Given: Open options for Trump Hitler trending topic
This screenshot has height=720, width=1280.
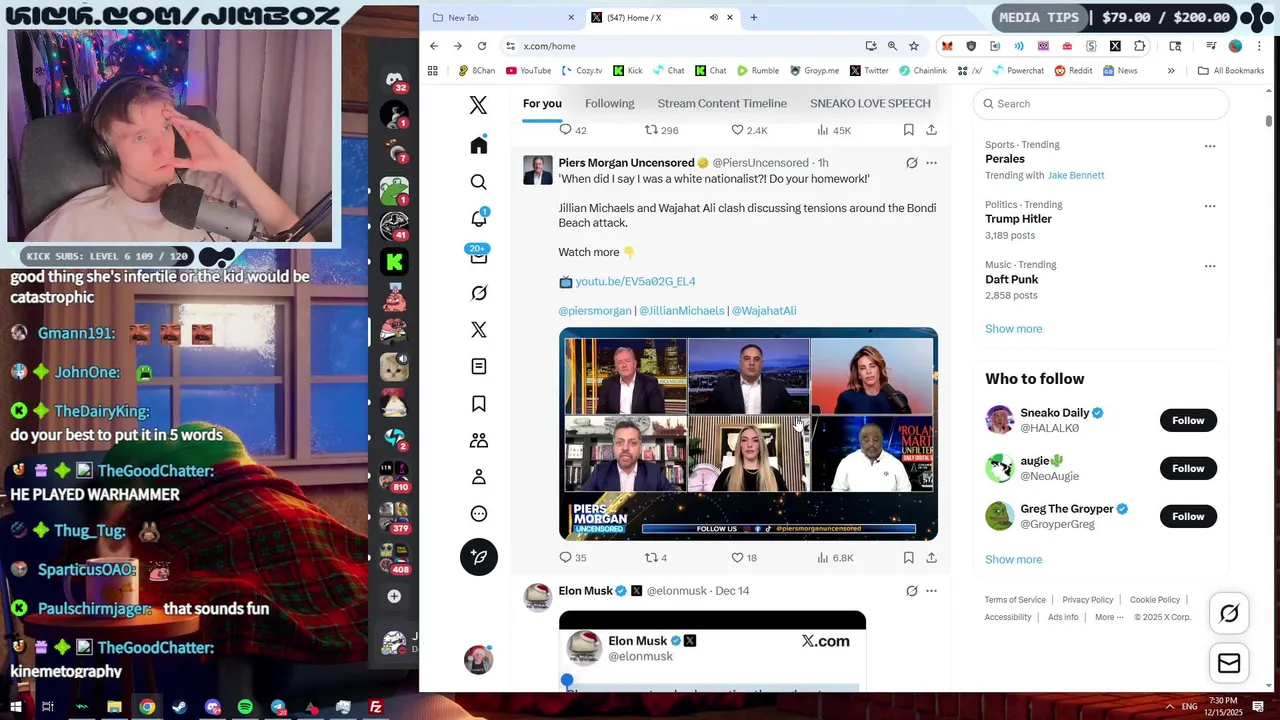Looking at the screenshot, I should tap(1210, 206).
